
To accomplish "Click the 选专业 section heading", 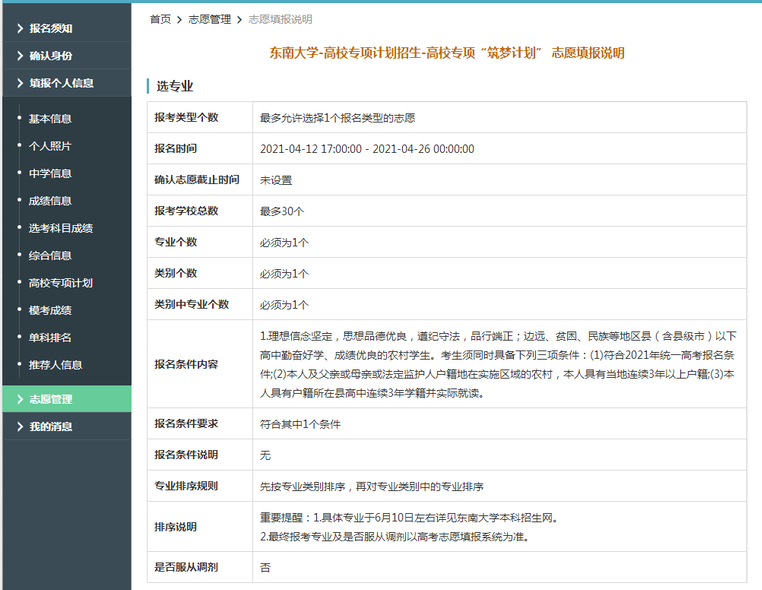I will [175, 87].
